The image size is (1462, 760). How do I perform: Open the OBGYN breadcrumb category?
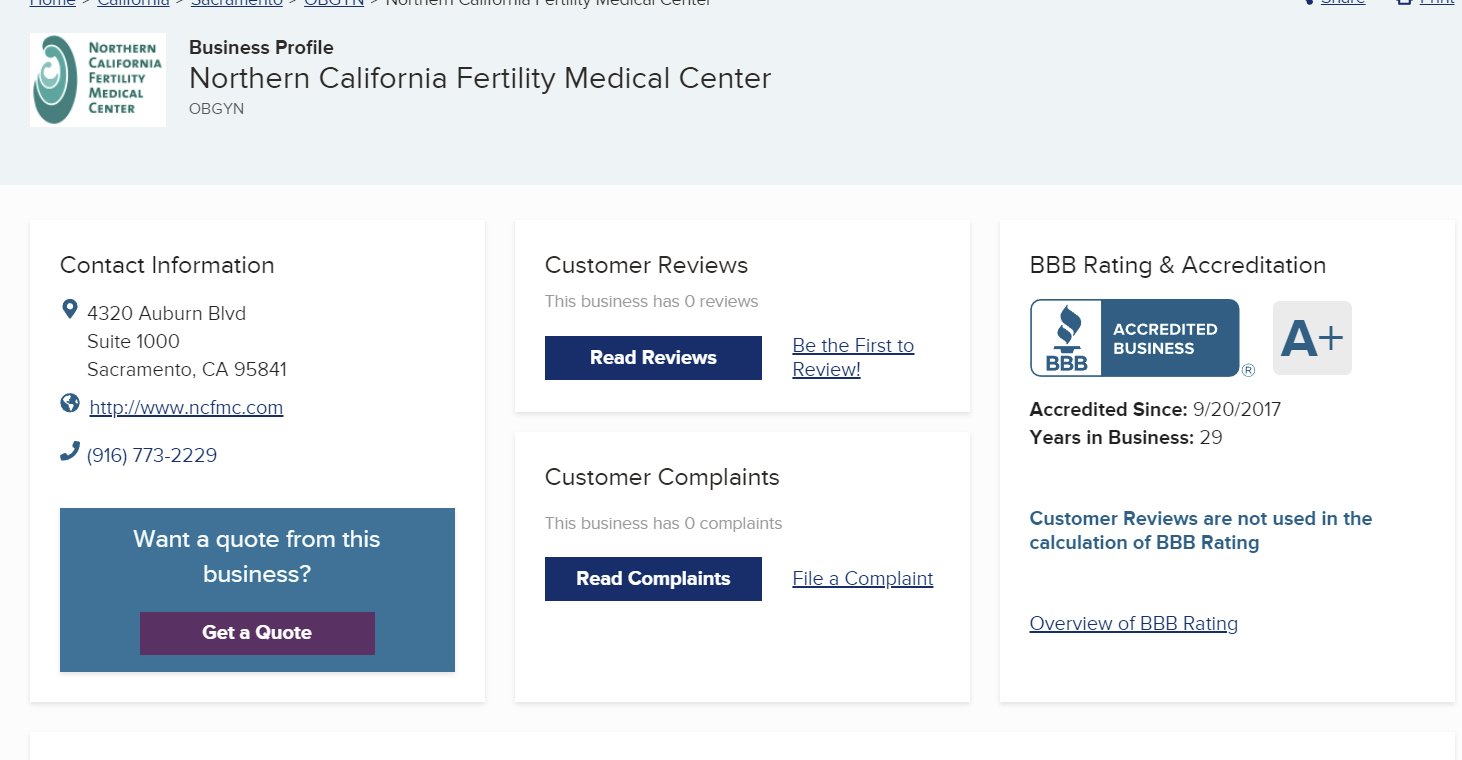click(333, 3)
